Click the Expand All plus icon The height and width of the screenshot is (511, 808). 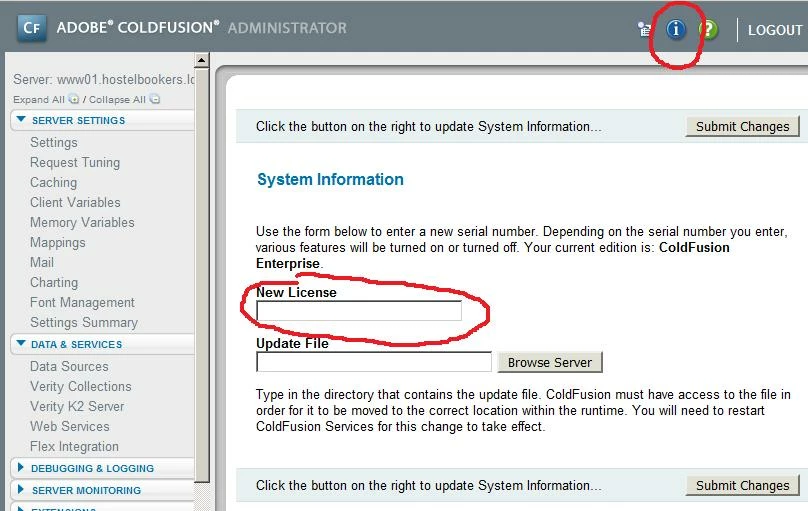tap(74, 99)
